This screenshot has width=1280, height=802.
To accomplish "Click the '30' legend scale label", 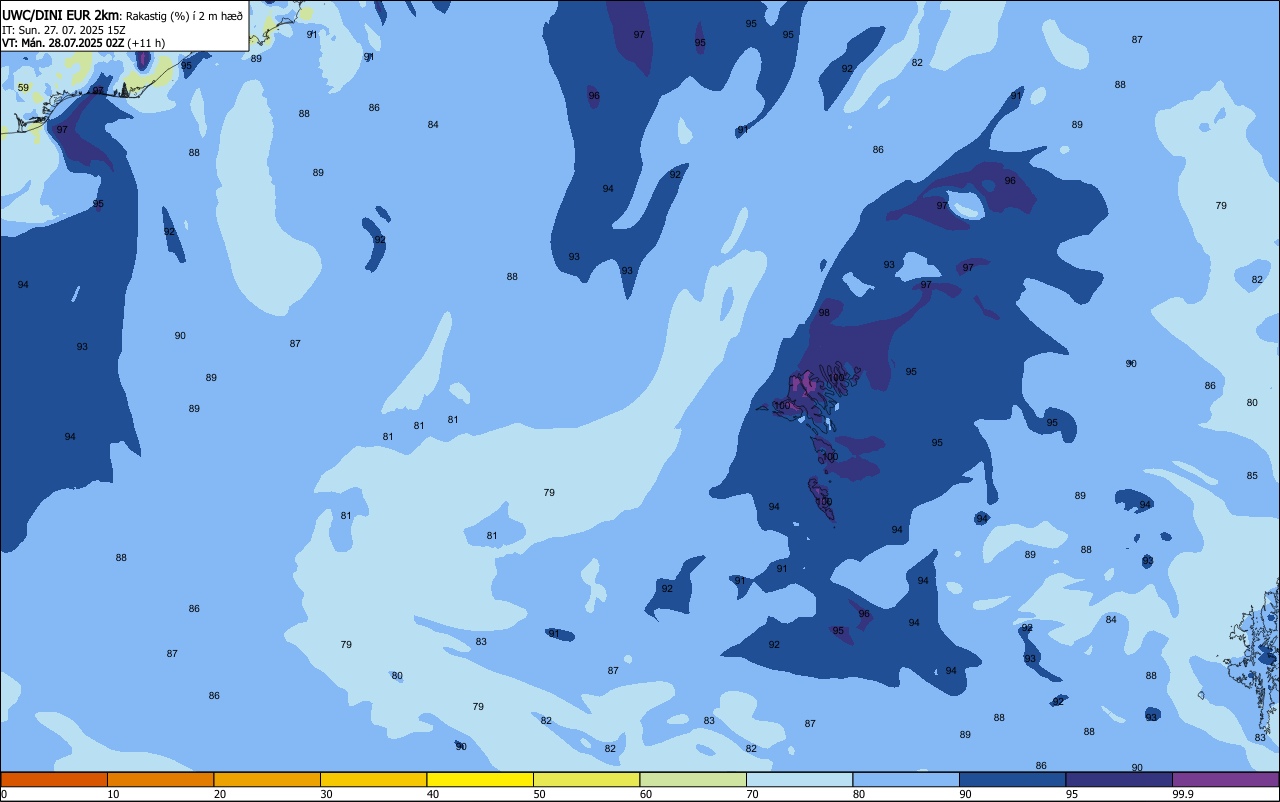I will click(327, 794).
